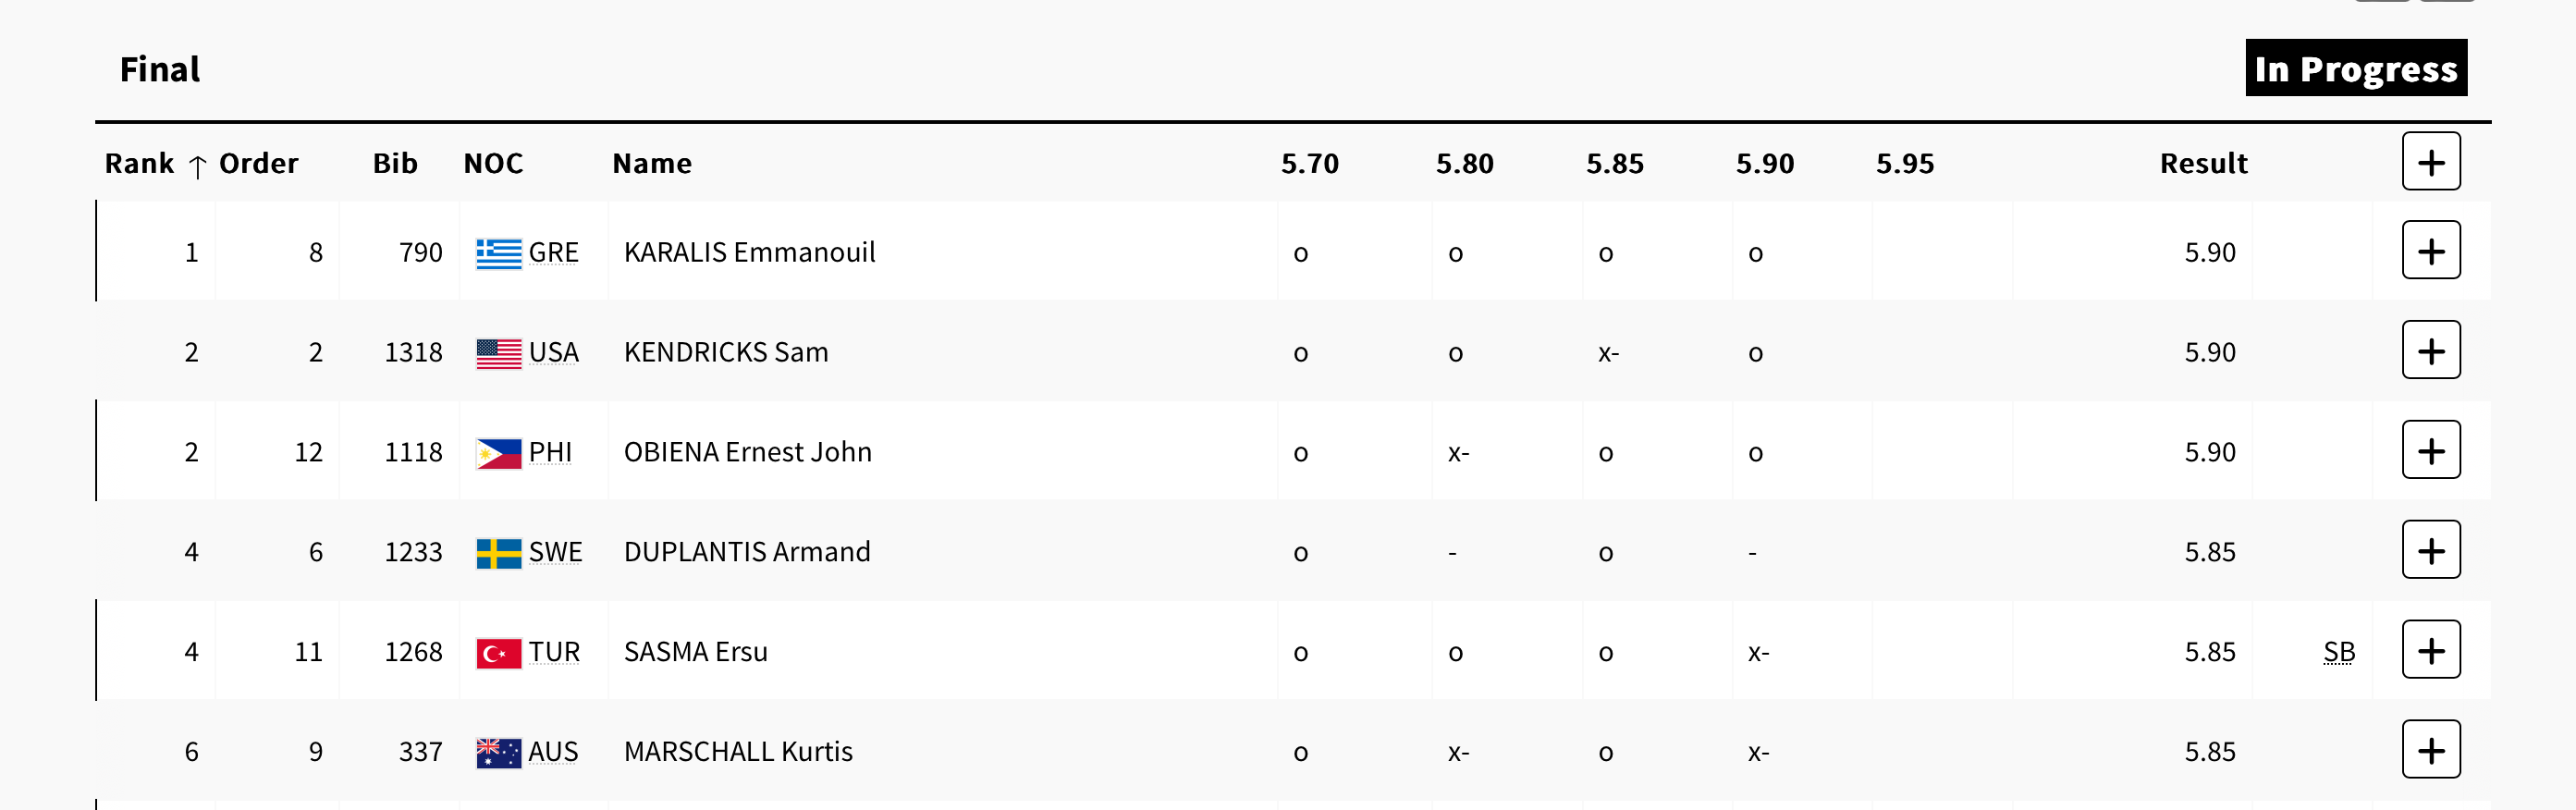Expand details for DUPLANTIS Armand row
The height and width of the screenshot is (810, 2576).
click(x=2431, y=550)
